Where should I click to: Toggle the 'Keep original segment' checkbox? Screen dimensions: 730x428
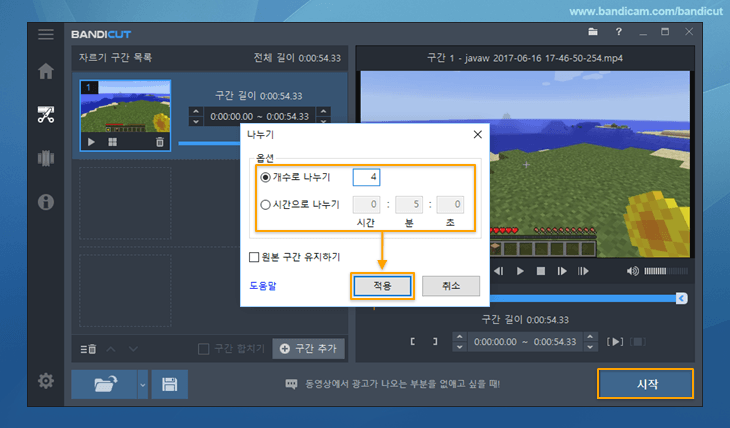254,257
